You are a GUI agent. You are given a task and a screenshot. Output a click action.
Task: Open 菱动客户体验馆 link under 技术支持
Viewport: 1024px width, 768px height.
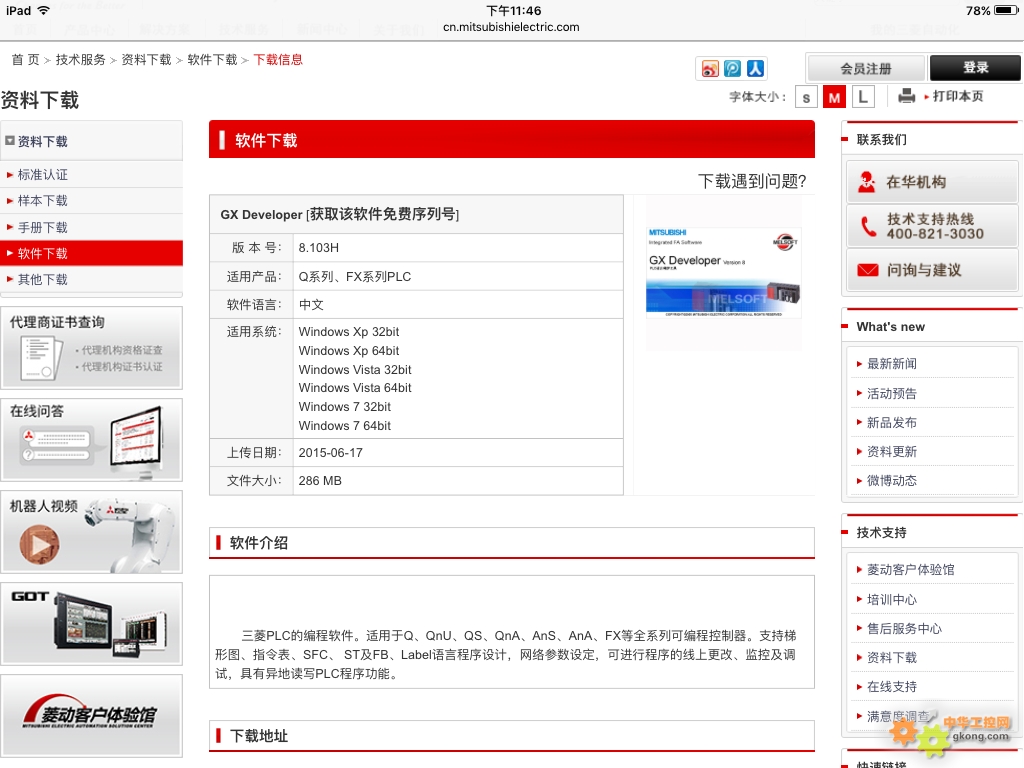click(910, 569)
